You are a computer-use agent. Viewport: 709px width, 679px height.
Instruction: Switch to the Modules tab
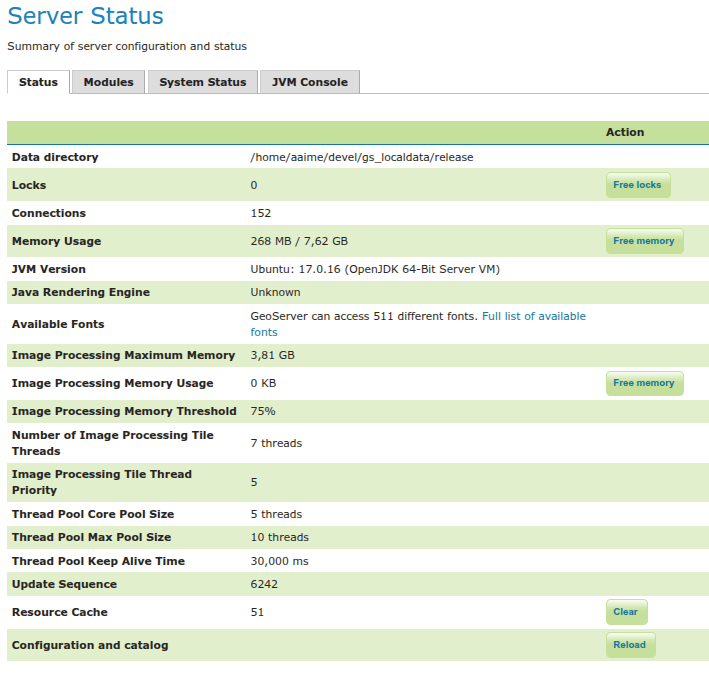tap(108, 82)
